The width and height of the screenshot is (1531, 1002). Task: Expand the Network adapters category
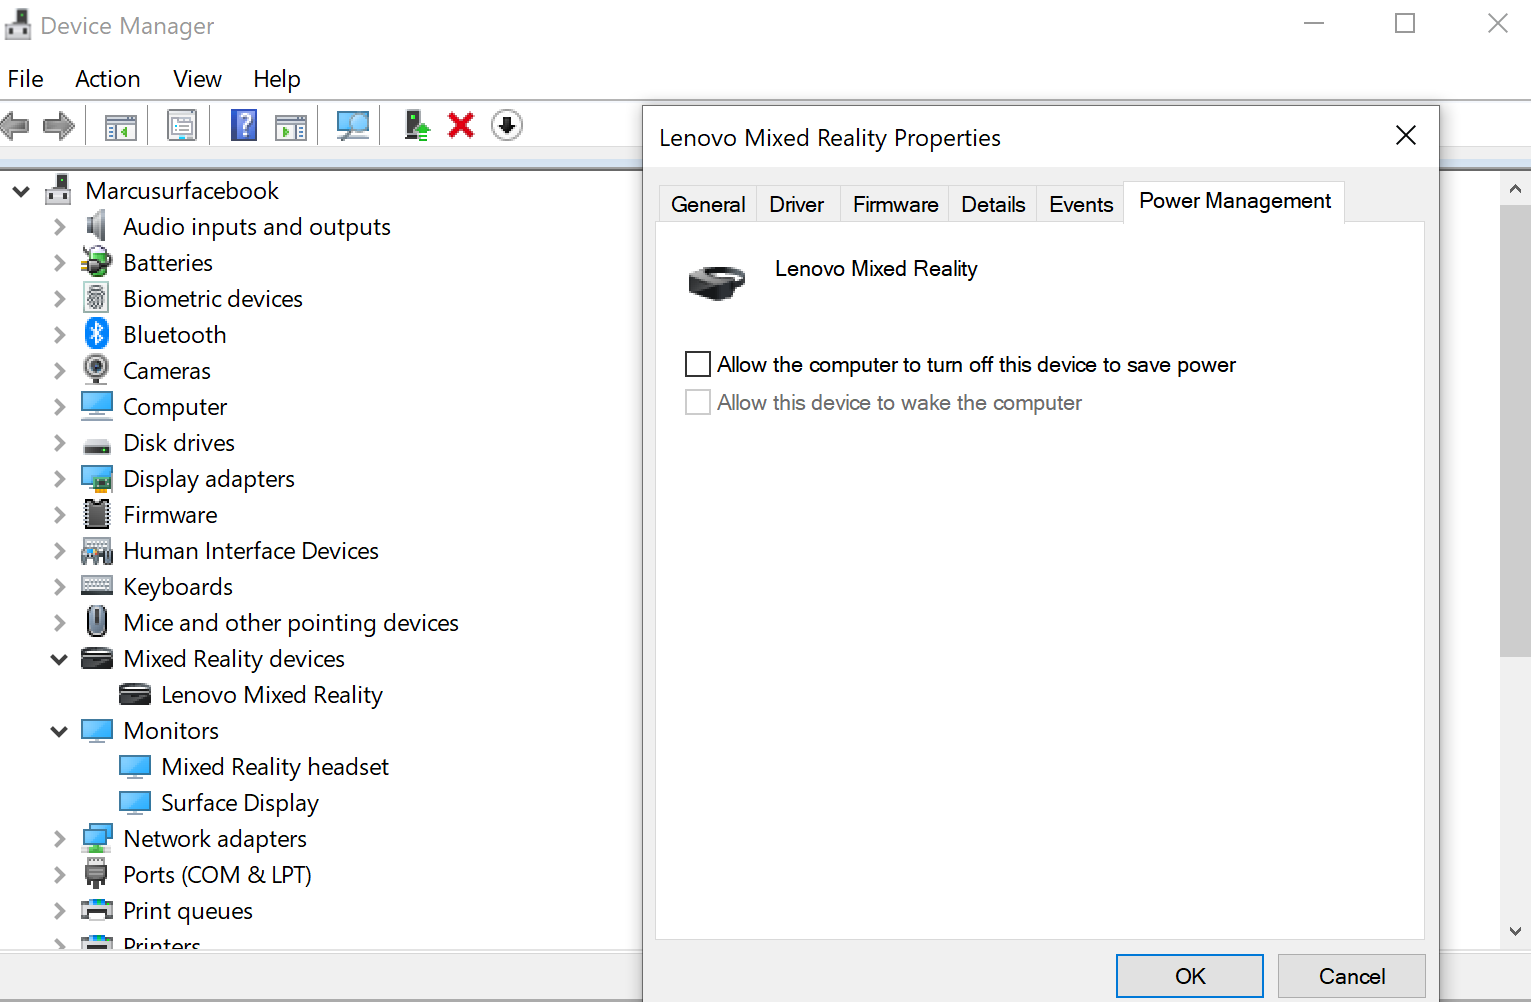[59, 839]
